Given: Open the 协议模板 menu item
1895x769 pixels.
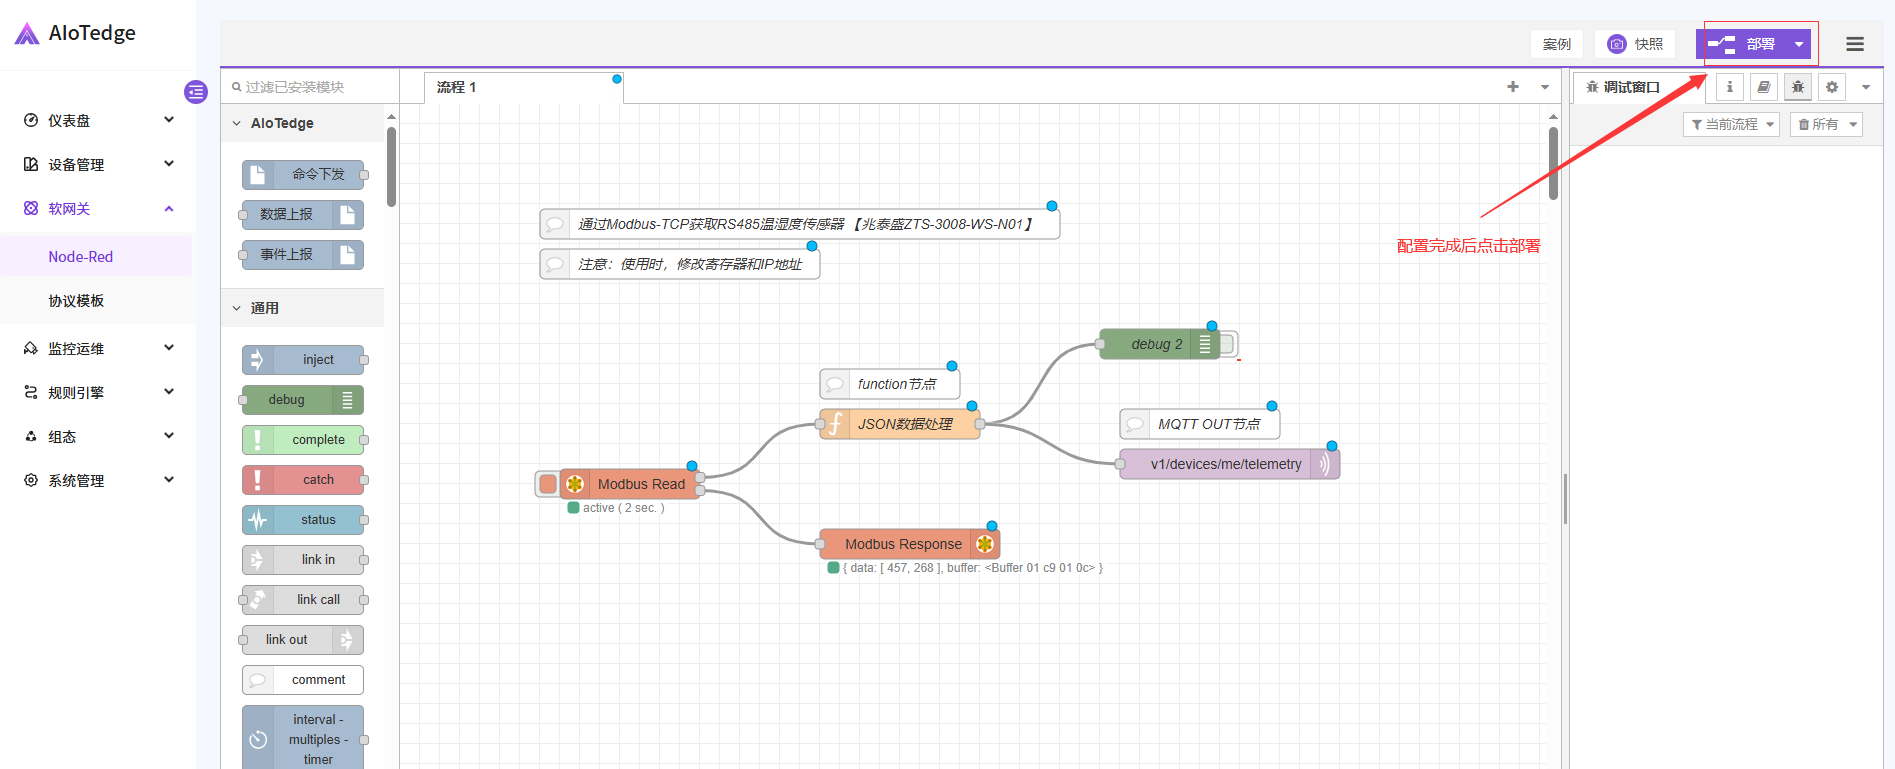Looking at the screenshot, I should (x=76, y=301).
